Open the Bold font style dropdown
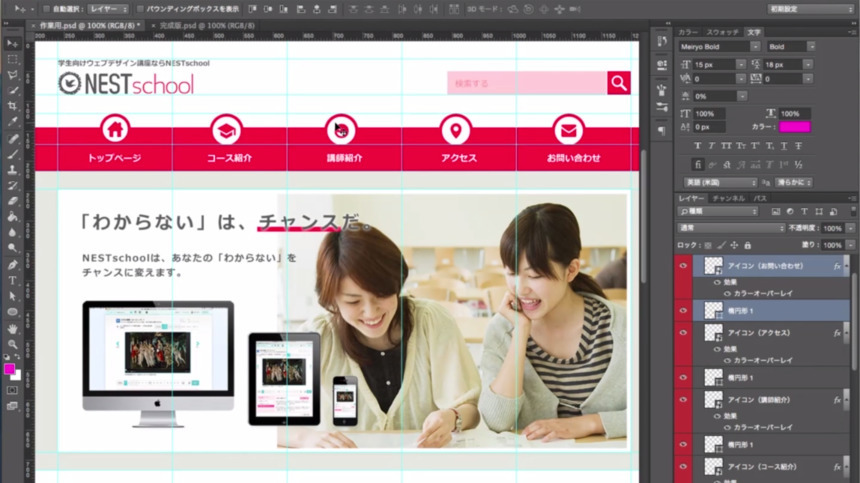The width and height of the screenshot is (860, 483). pos(811,47)
